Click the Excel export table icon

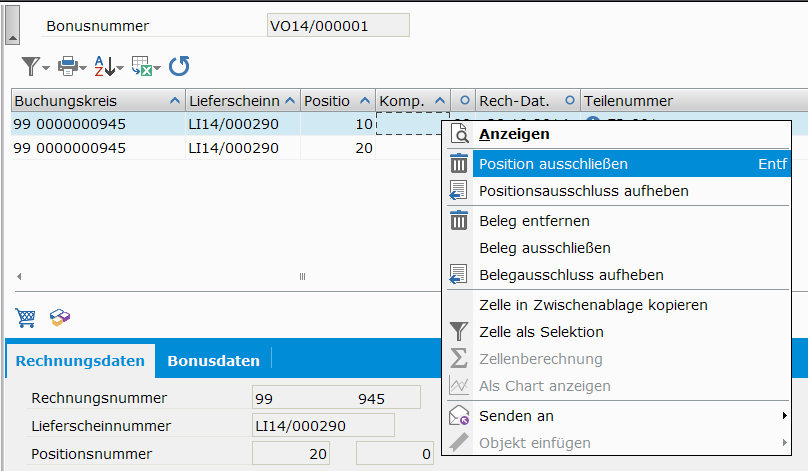click(x=143, y=67)
